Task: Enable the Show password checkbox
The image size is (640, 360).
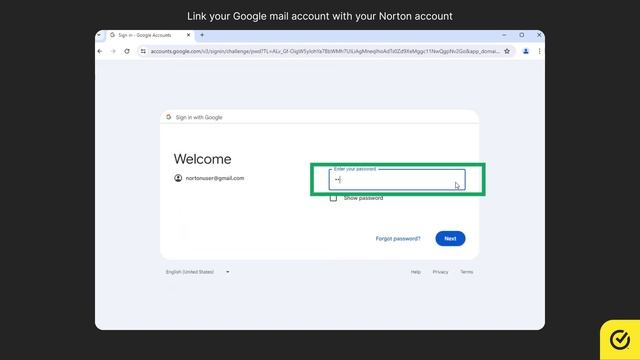Action: 333,198
